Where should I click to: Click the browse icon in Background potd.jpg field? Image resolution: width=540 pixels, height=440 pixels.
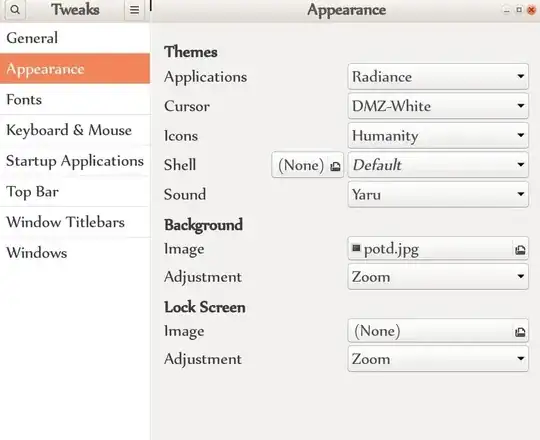[x=520, y=250]
